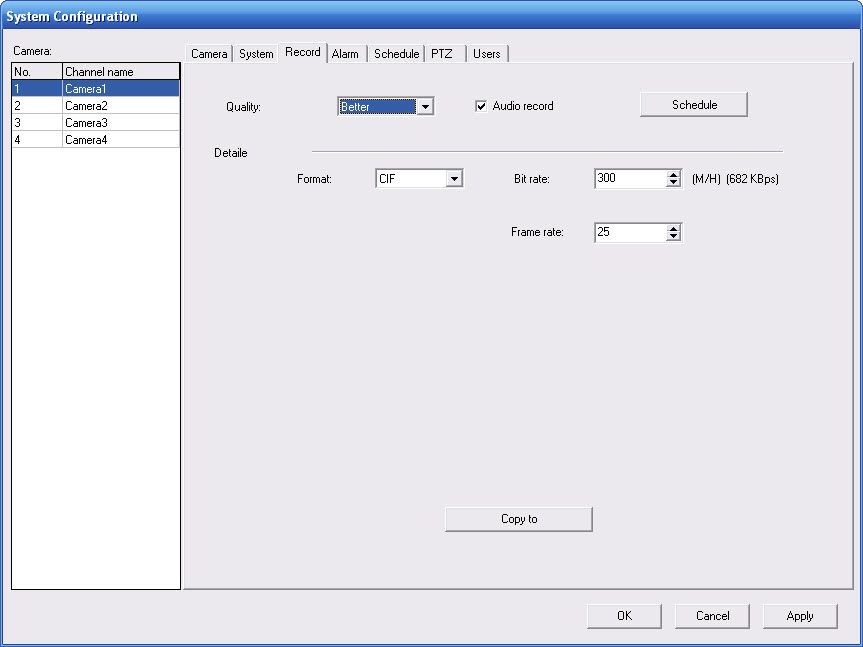Click the Schedule button beside Audio record
863x647 pixels.
(x=694, y=105)
